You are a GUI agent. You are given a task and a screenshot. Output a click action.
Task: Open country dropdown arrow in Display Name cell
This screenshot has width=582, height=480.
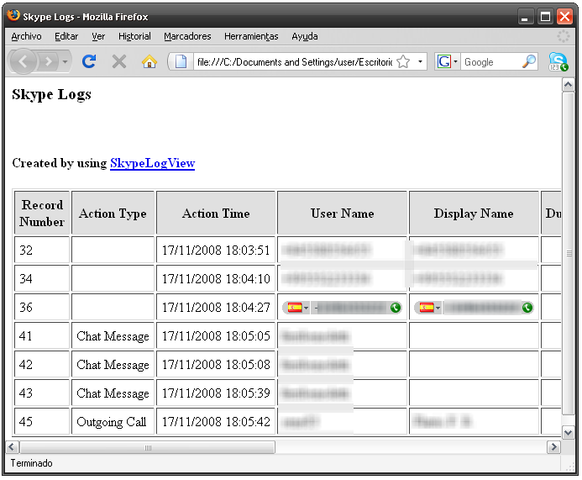point(438,308)
